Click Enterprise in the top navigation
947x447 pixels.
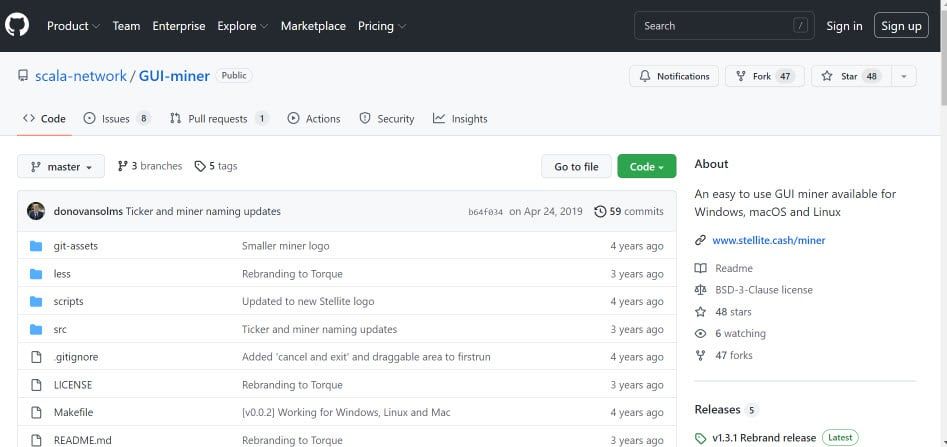179,26
